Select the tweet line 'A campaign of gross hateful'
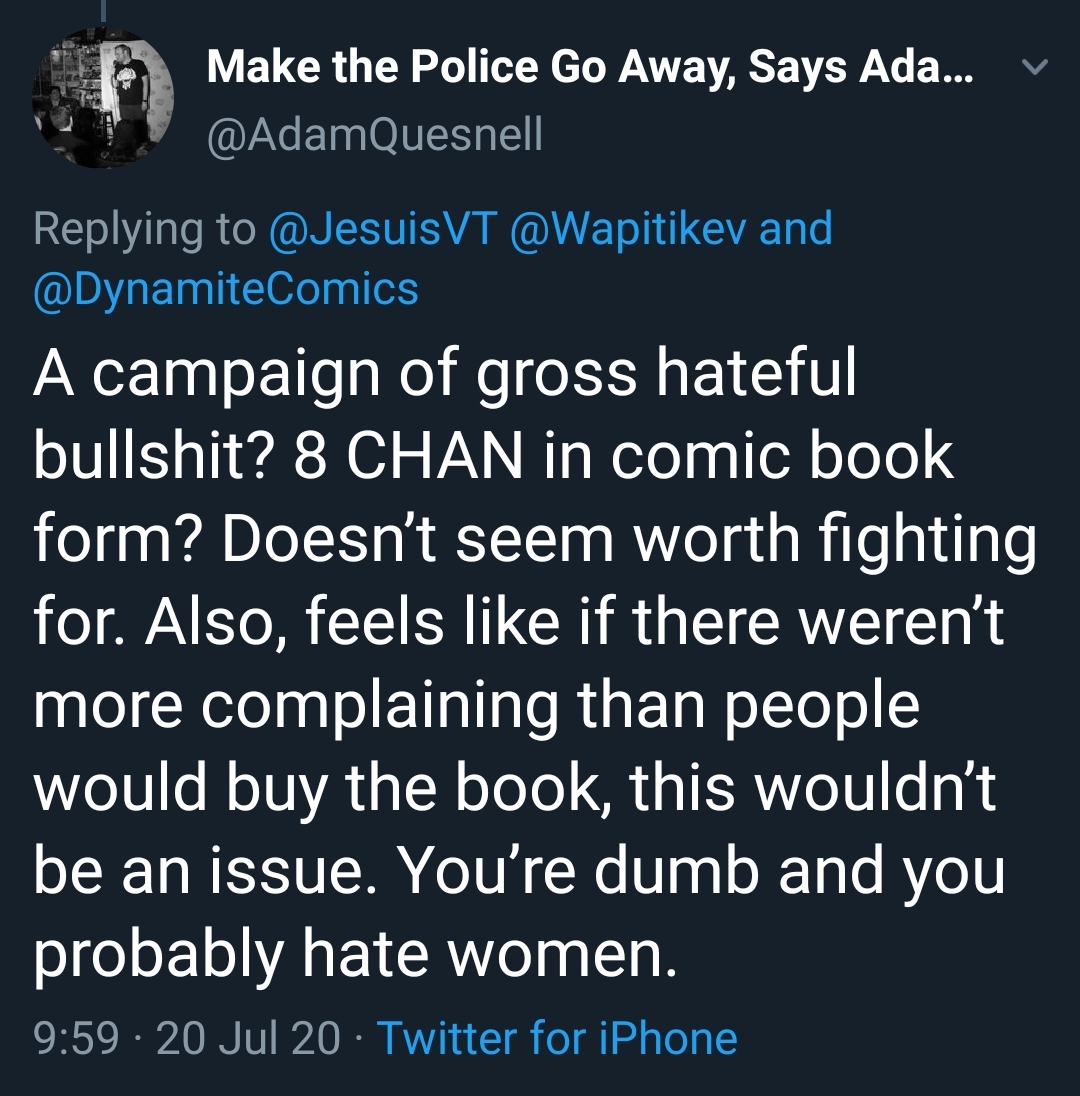The image size is (1080, 1096). [445, 375]
